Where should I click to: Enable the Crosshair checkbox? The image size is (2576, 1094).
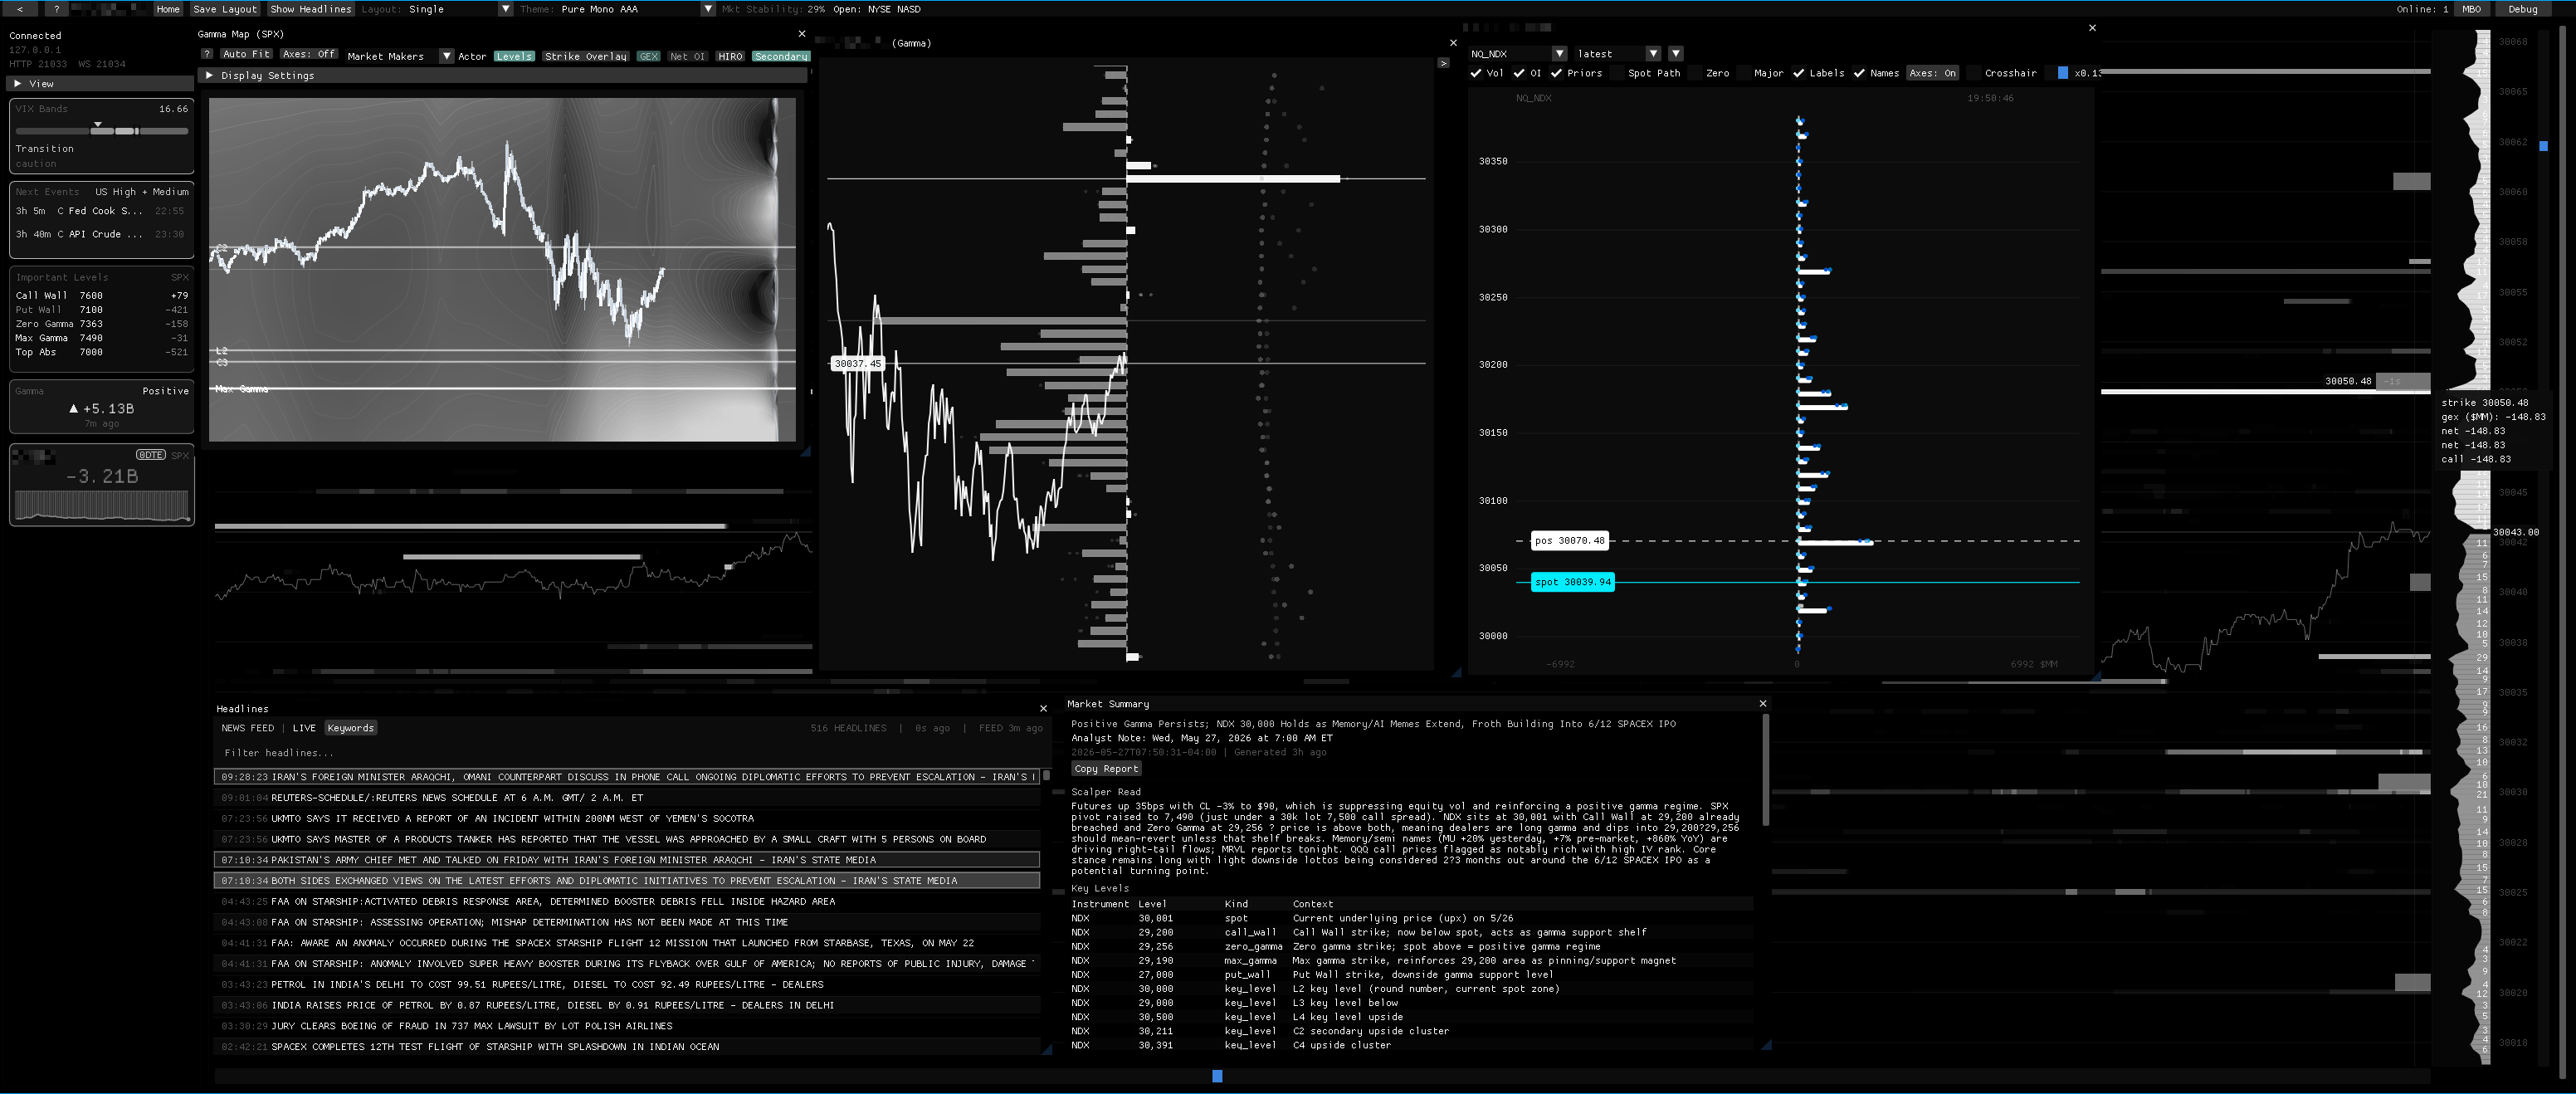(x=1974, y=73)
